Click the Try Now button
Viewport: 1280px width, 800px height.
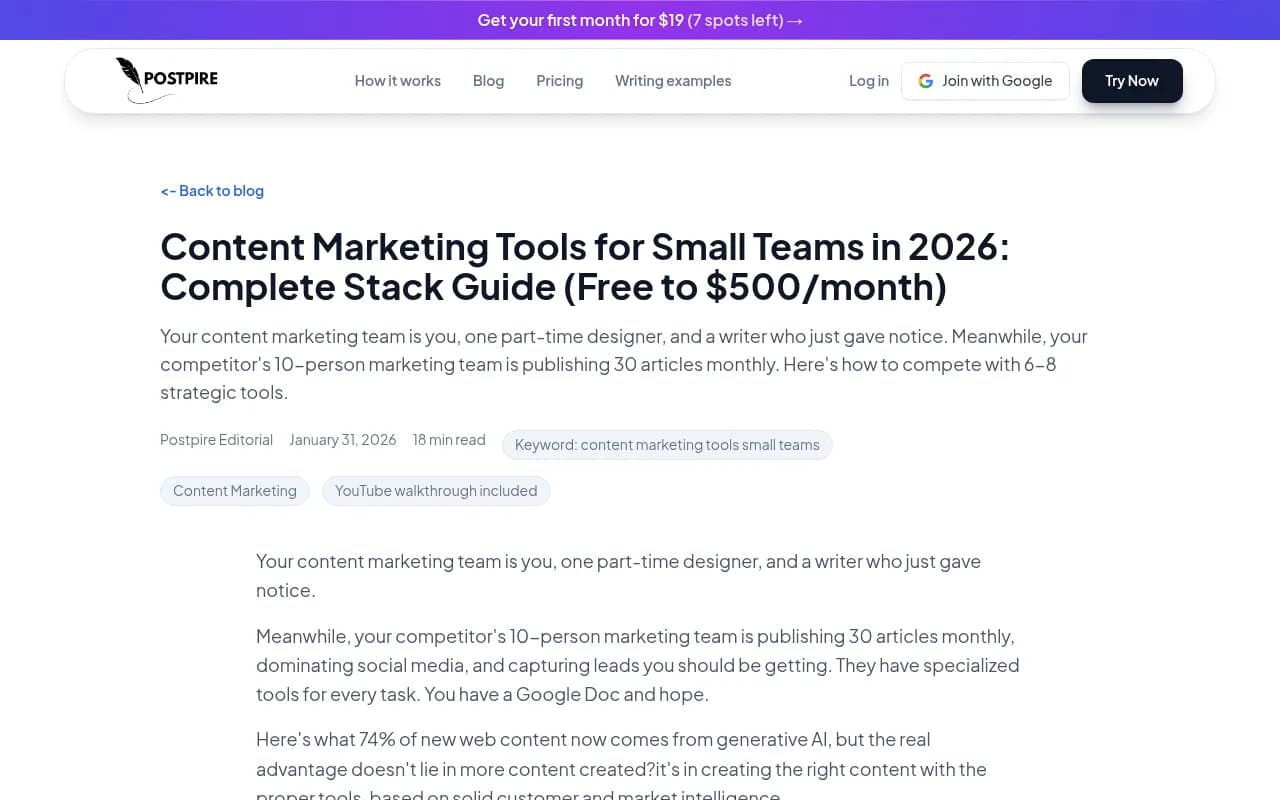point(1131,81)
